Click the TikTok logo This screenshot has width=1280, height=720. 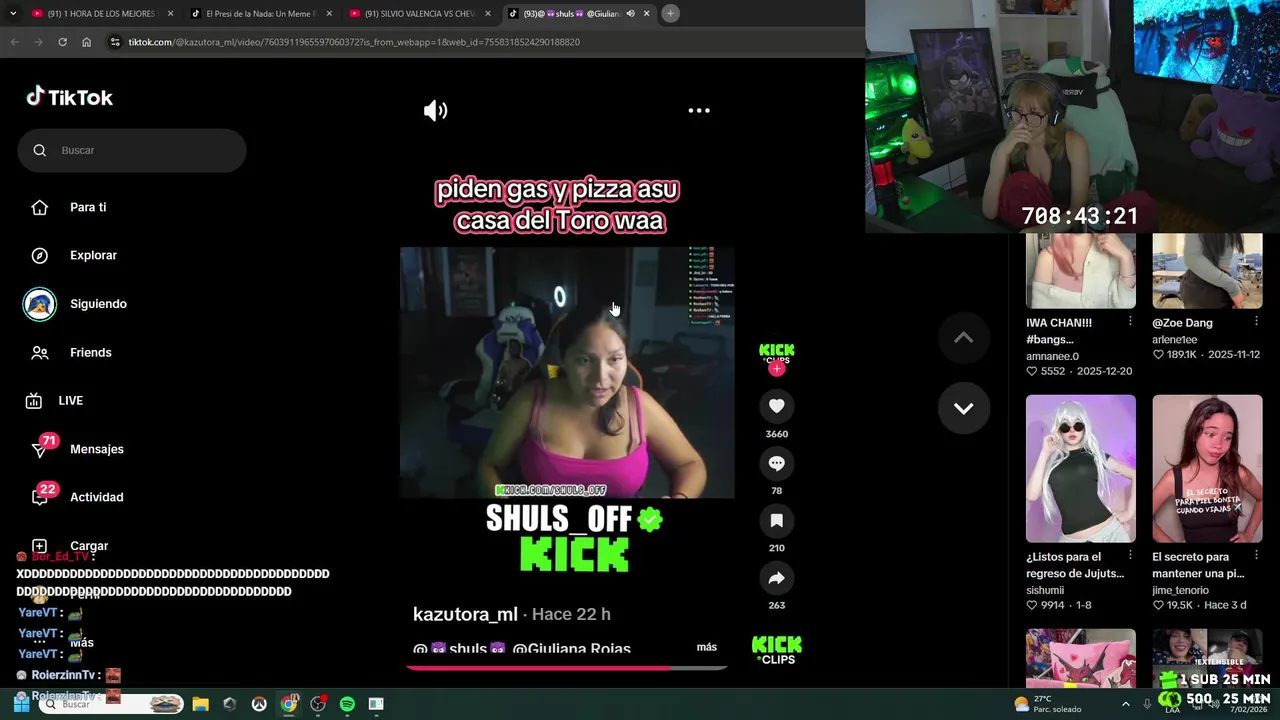(69, 97)
